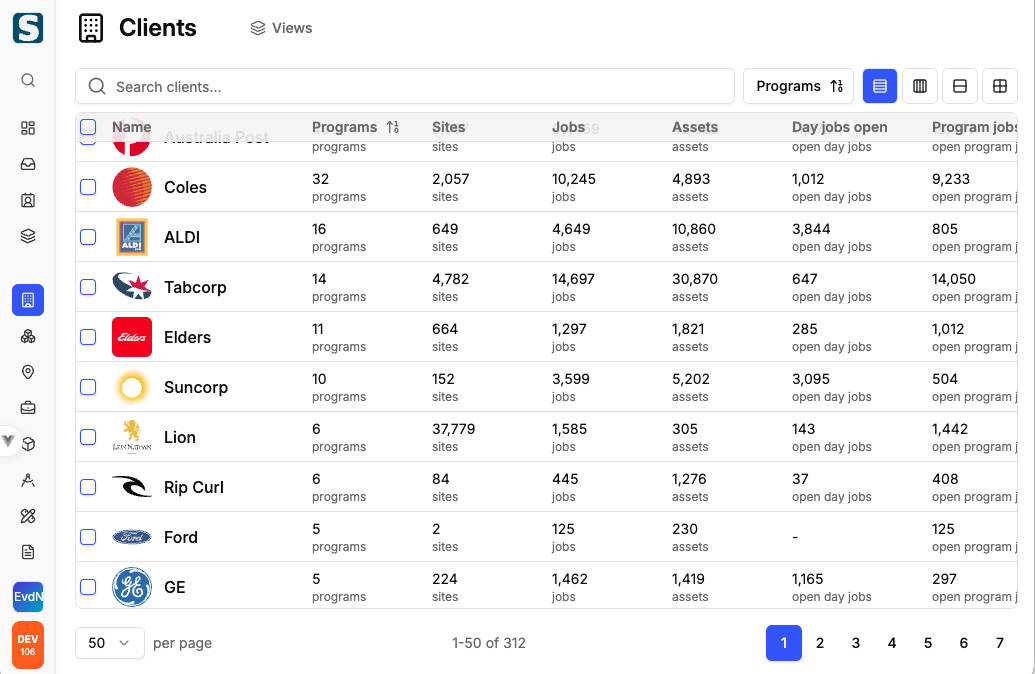
Task: Check the checkbox next to Coles
Action: pos(88,187)
